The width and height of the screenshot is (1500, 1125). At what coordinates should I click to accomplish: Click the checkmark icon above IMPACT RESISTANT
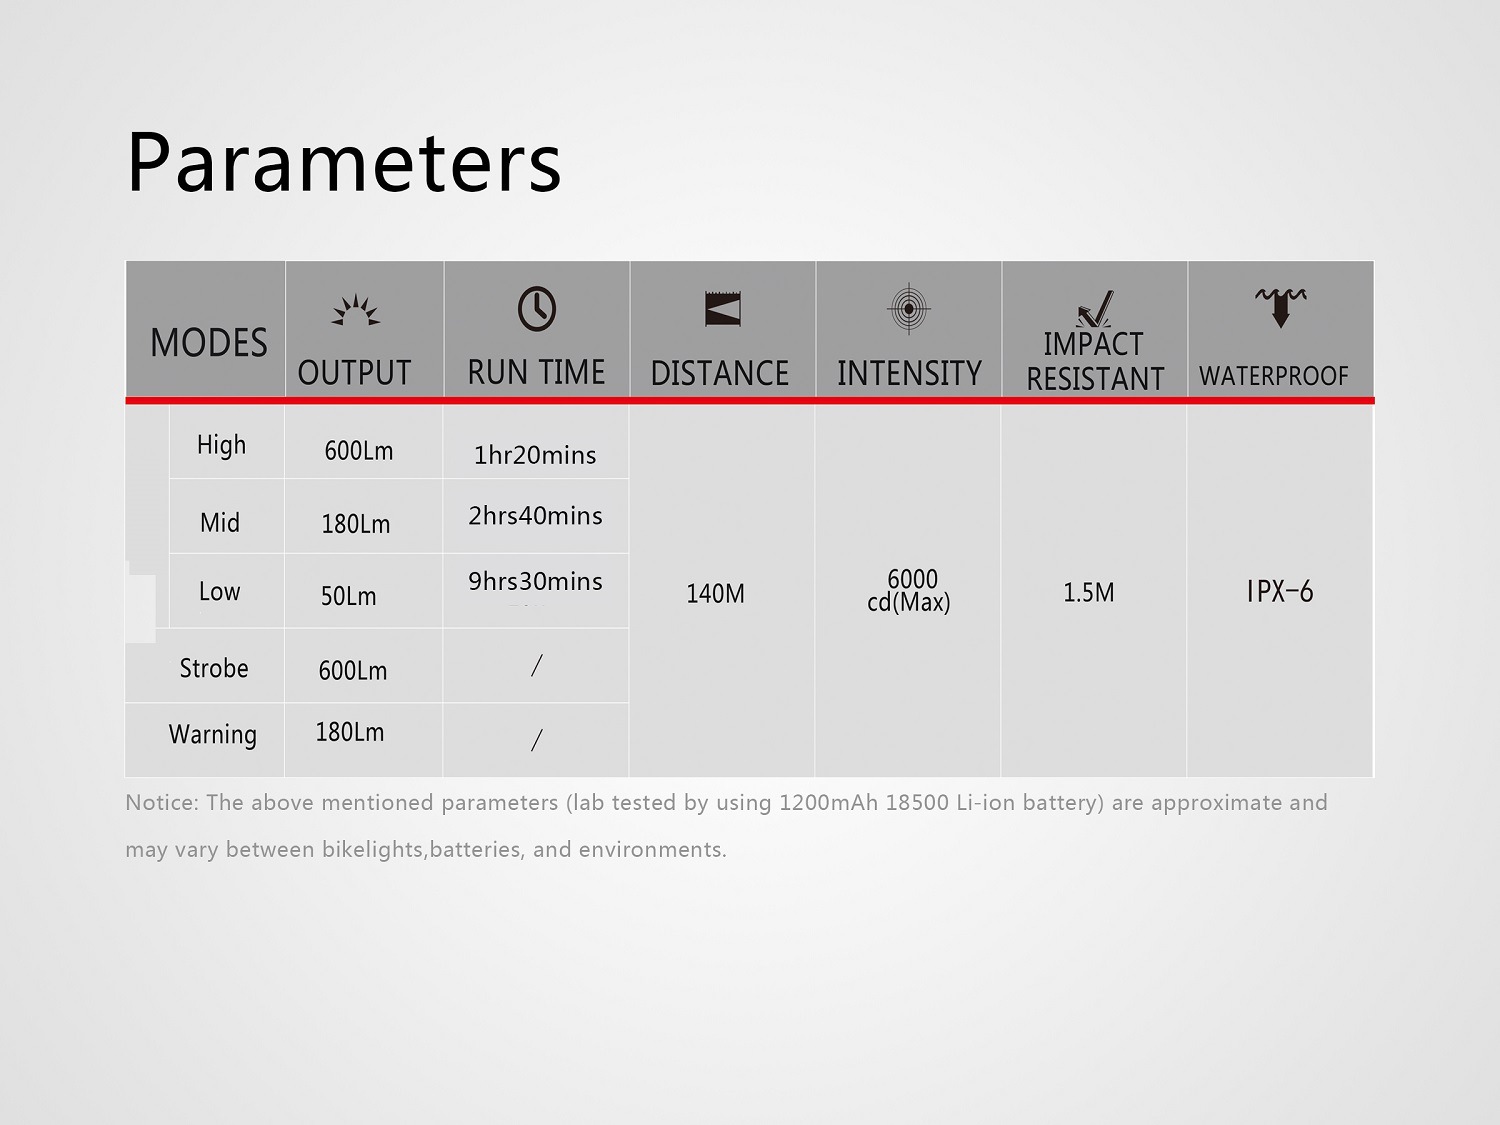1095,309
